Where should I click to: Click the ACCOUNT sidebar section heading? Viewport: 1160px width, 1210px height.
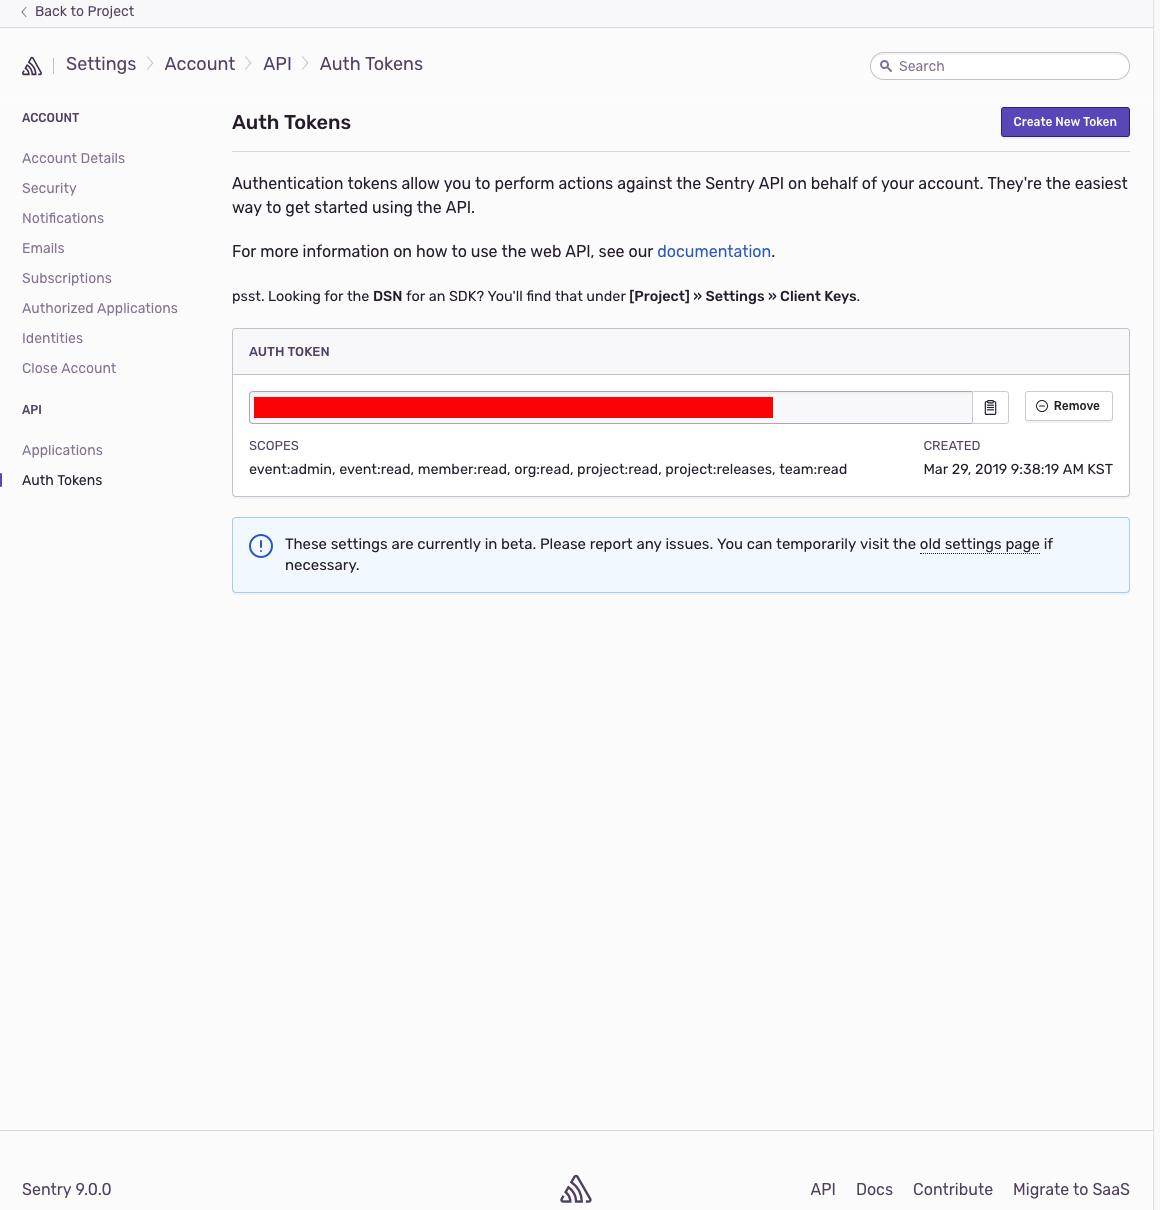[50, 118]
